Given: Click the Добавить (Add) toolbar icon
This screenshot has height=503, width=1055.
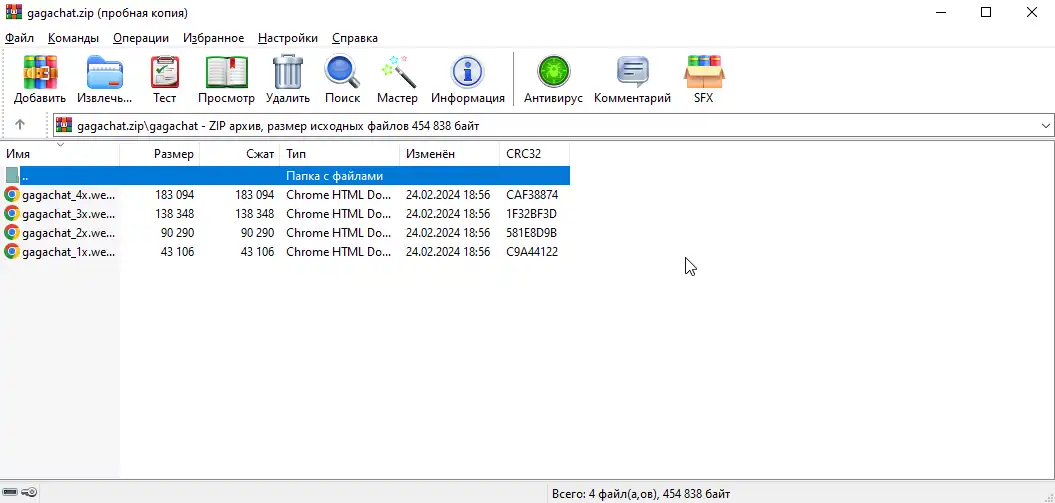Looking at the screenshot, I should [x=40, y=73].
